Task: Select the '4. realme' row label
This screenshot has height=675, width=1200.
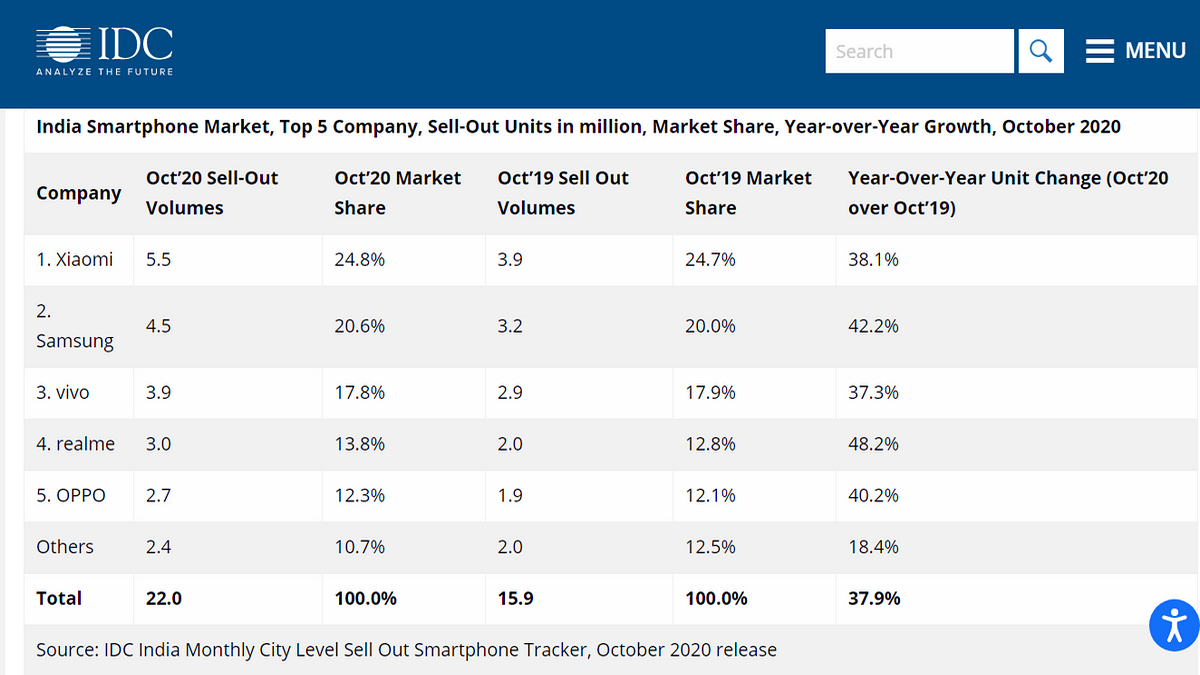Action: pyautogui.click(x=76, y=444)
